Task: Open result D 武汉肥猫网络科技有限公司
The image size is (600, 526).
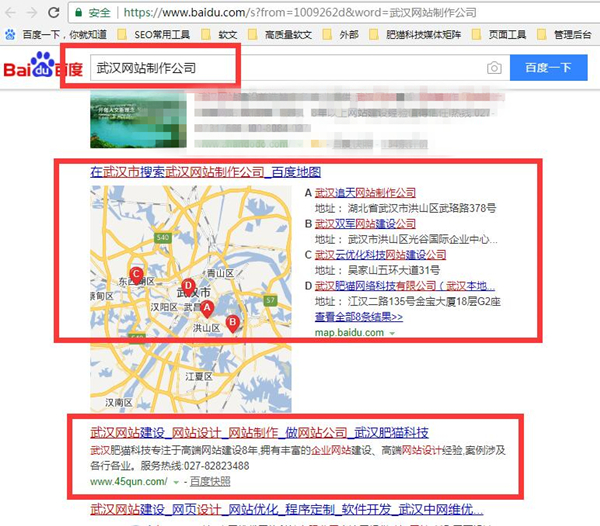Action: [404, 286]
